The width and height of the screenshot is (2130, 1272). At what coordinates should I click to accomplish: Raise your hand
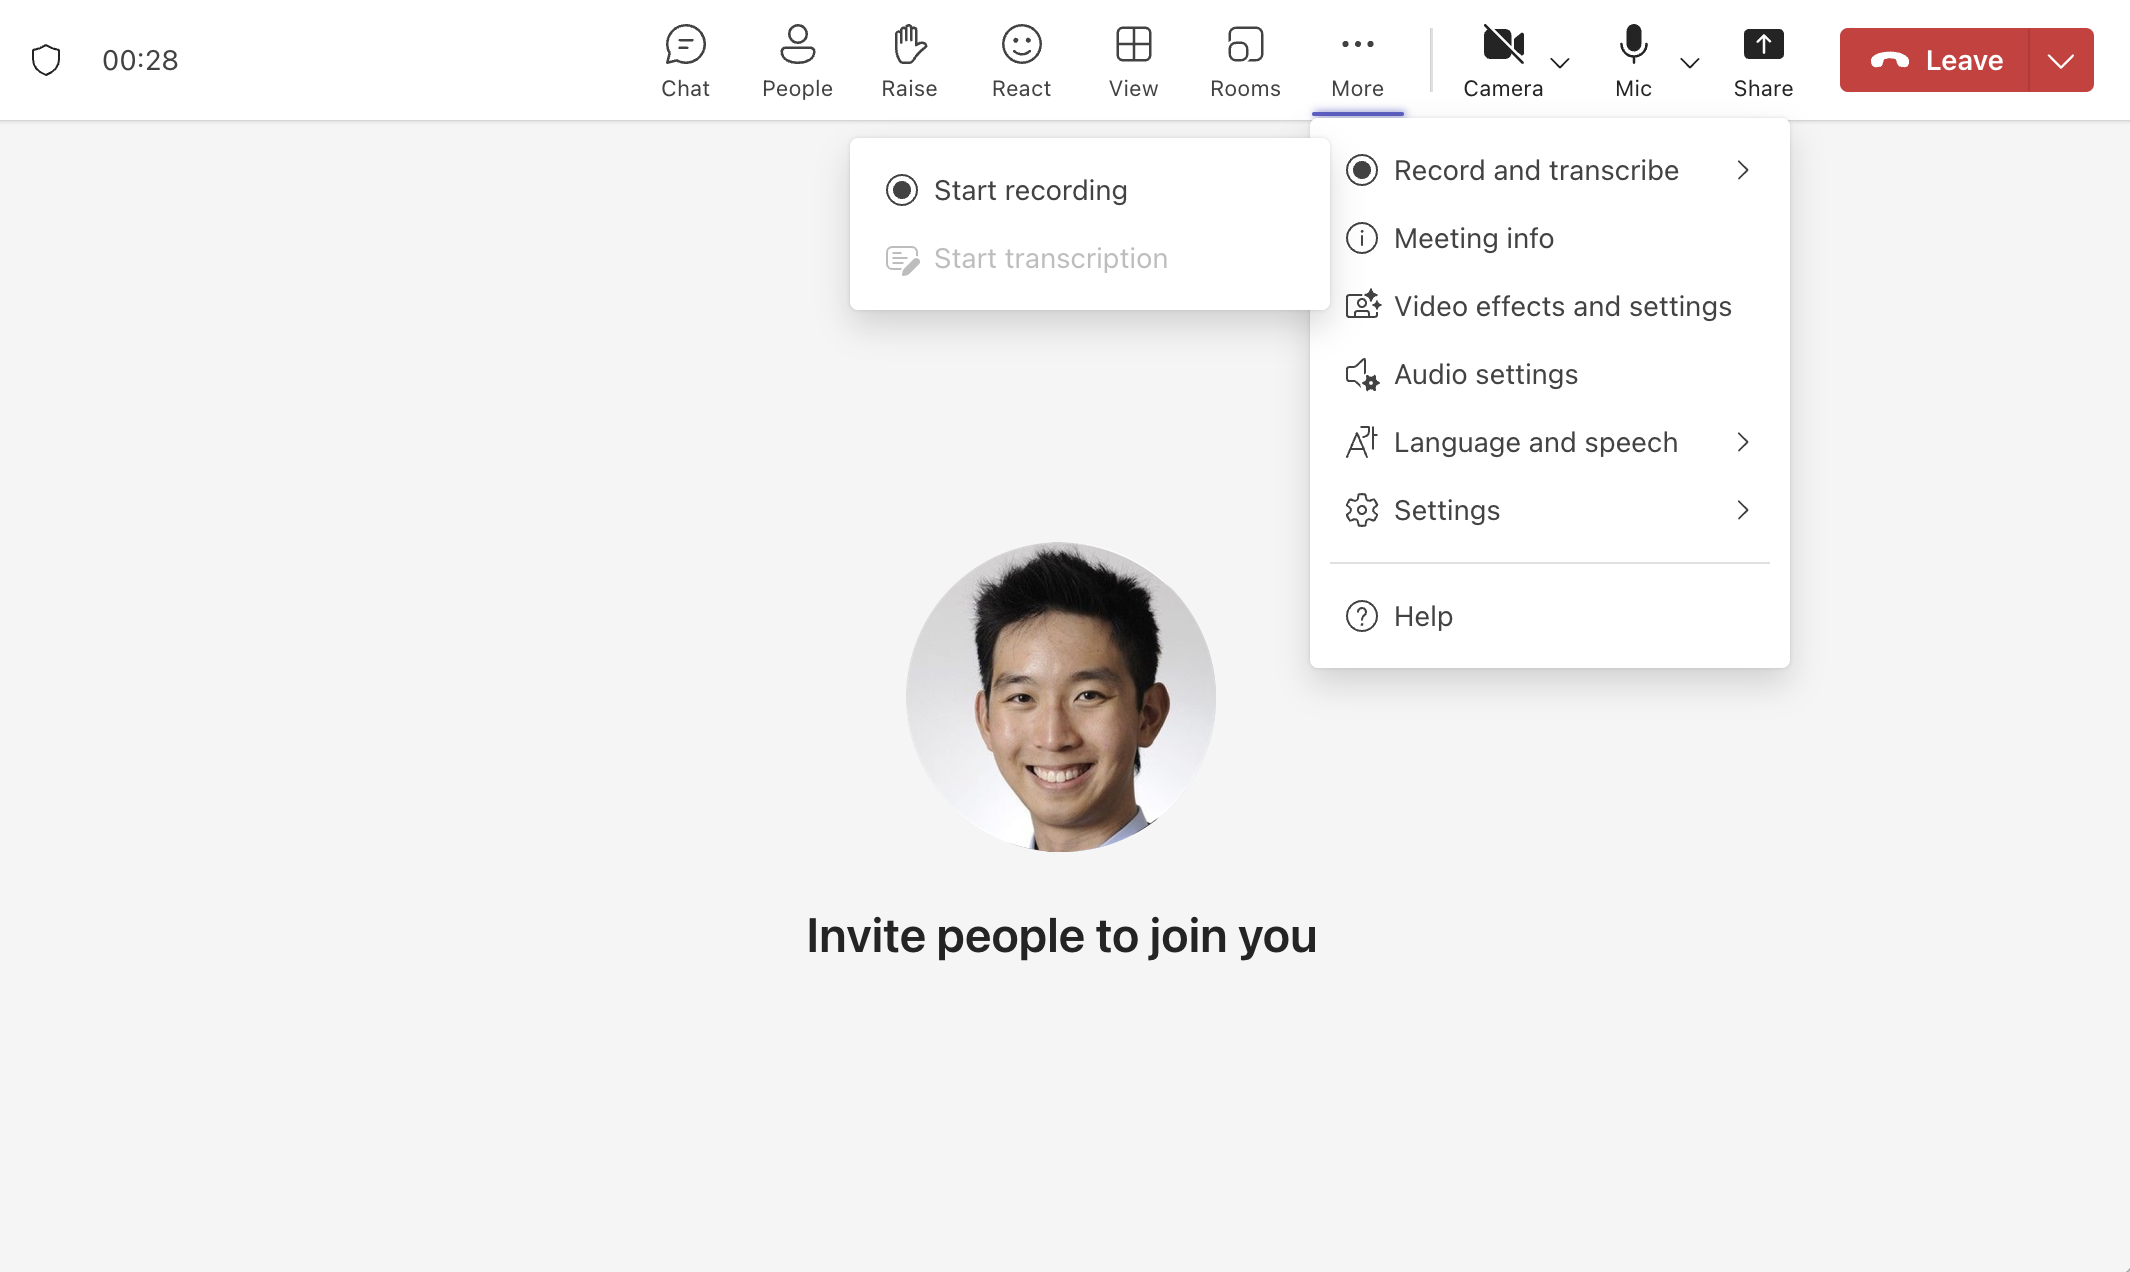coord(909,60)
